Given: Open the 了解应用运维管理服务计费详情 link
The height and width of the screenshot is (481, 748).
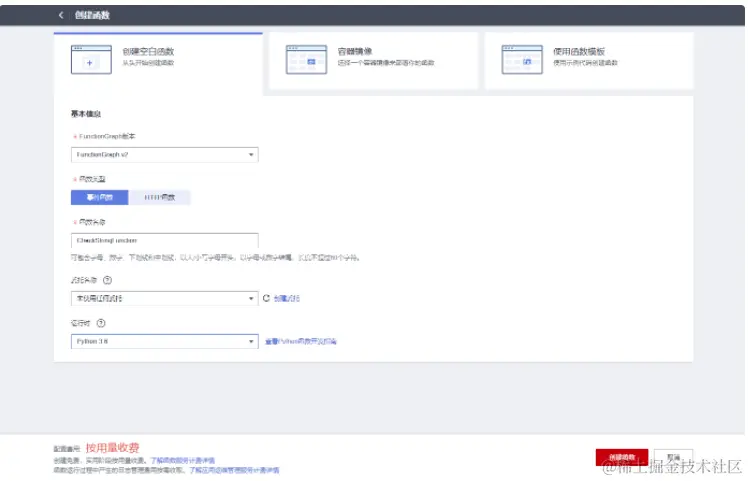Looking at the screenshot, I should point(234,470).
